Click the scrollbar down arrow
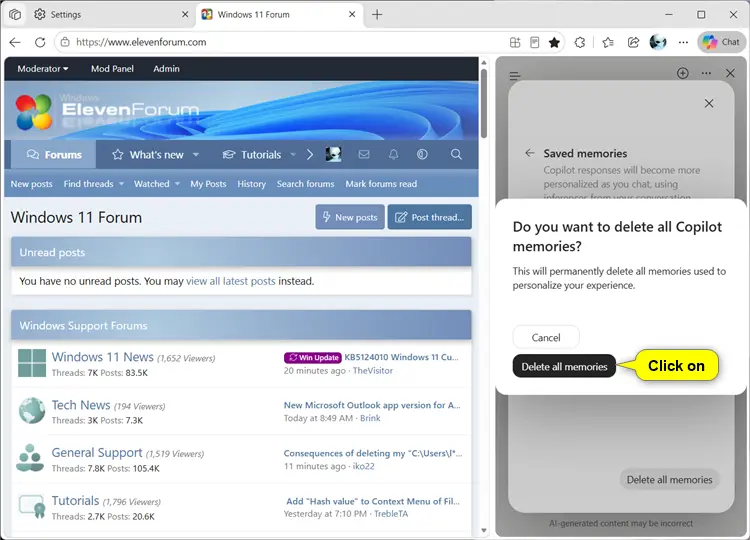 (x=484, y=530)
